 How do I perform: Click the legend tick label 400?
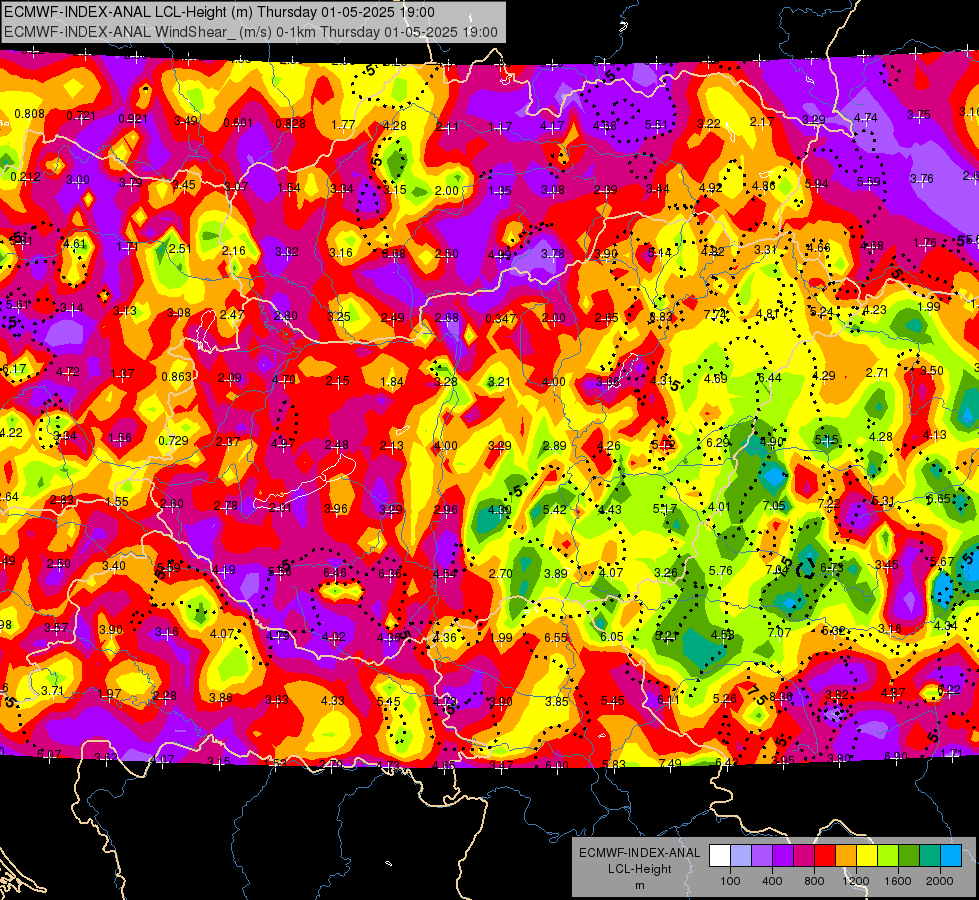click(x=772, y=881)
